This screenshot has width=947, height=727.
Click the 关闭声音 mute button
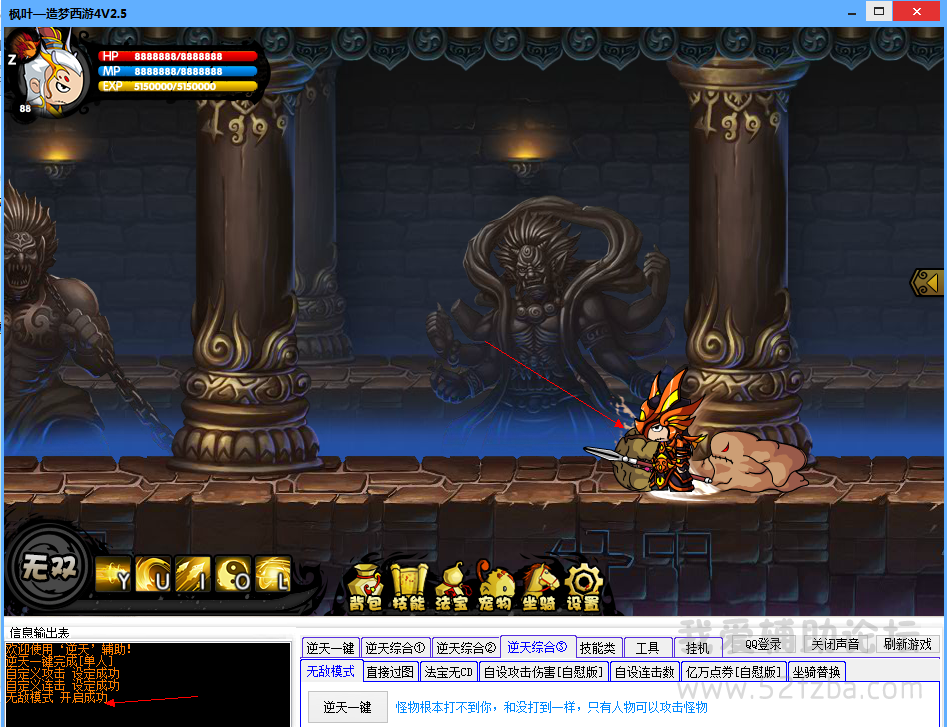835,644
